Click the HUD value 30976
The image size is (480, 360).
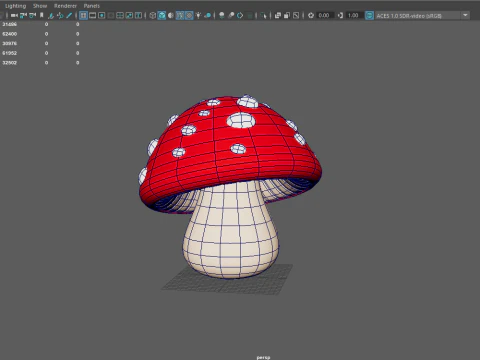[x=10, y=43]
